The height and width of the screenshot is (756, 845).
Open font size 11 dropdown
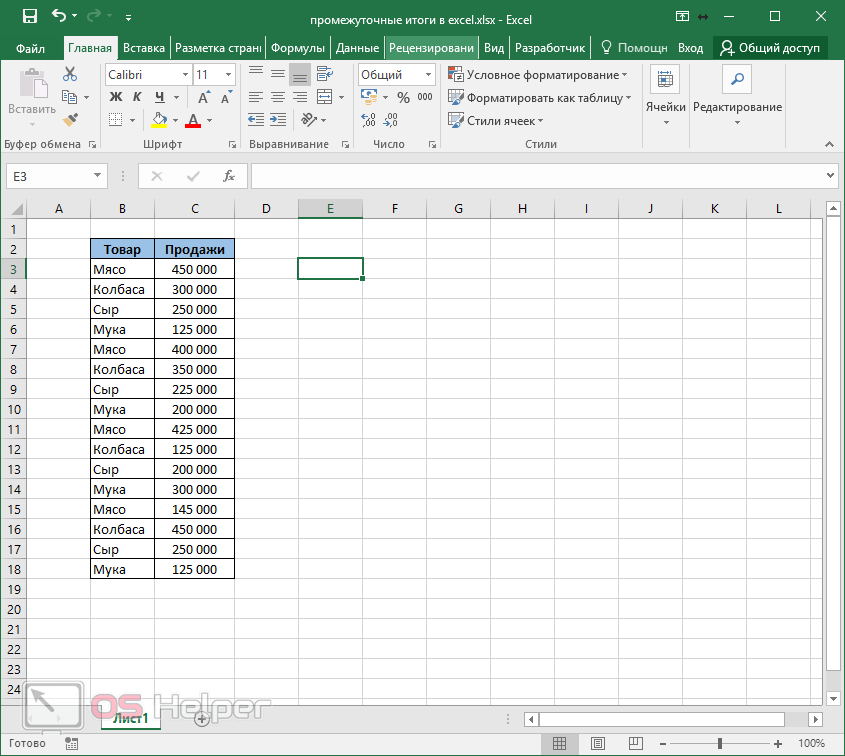(x=228, y=74)
